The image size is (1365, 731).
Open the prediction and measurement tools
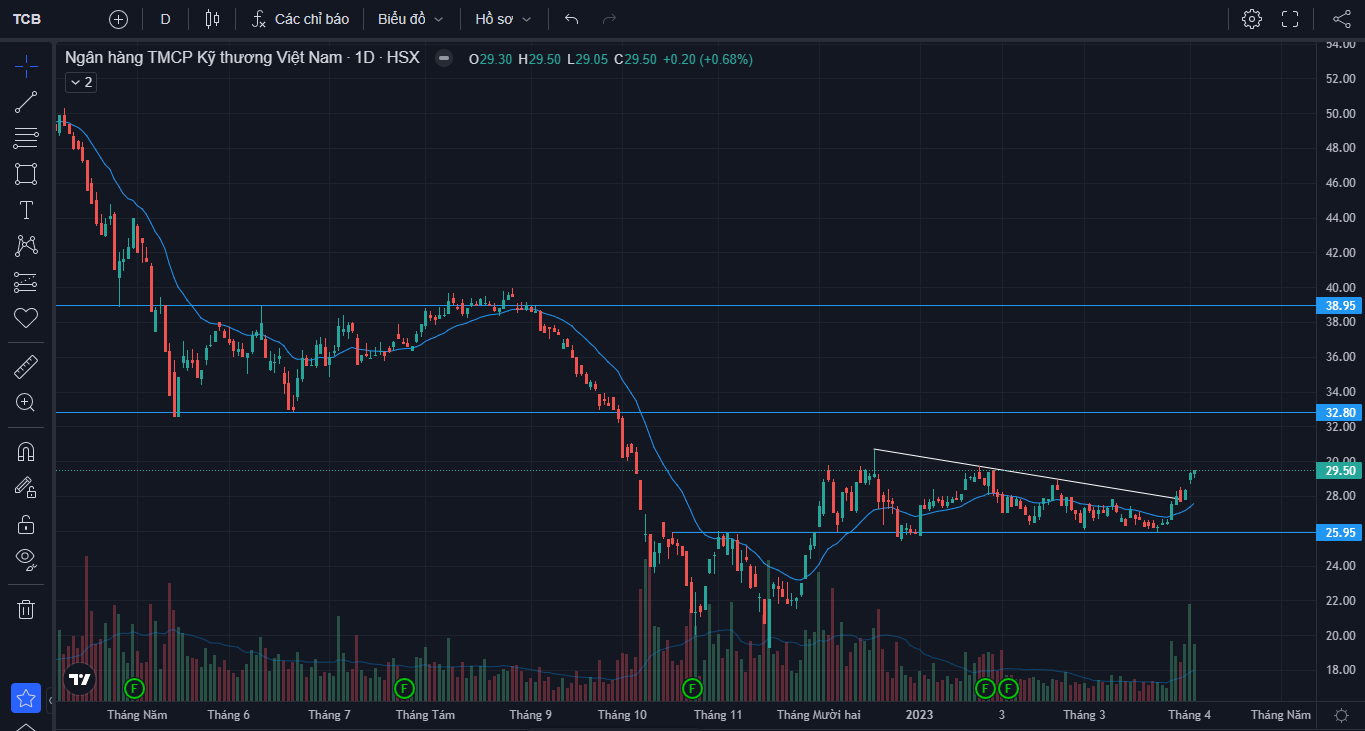point(26,282)
